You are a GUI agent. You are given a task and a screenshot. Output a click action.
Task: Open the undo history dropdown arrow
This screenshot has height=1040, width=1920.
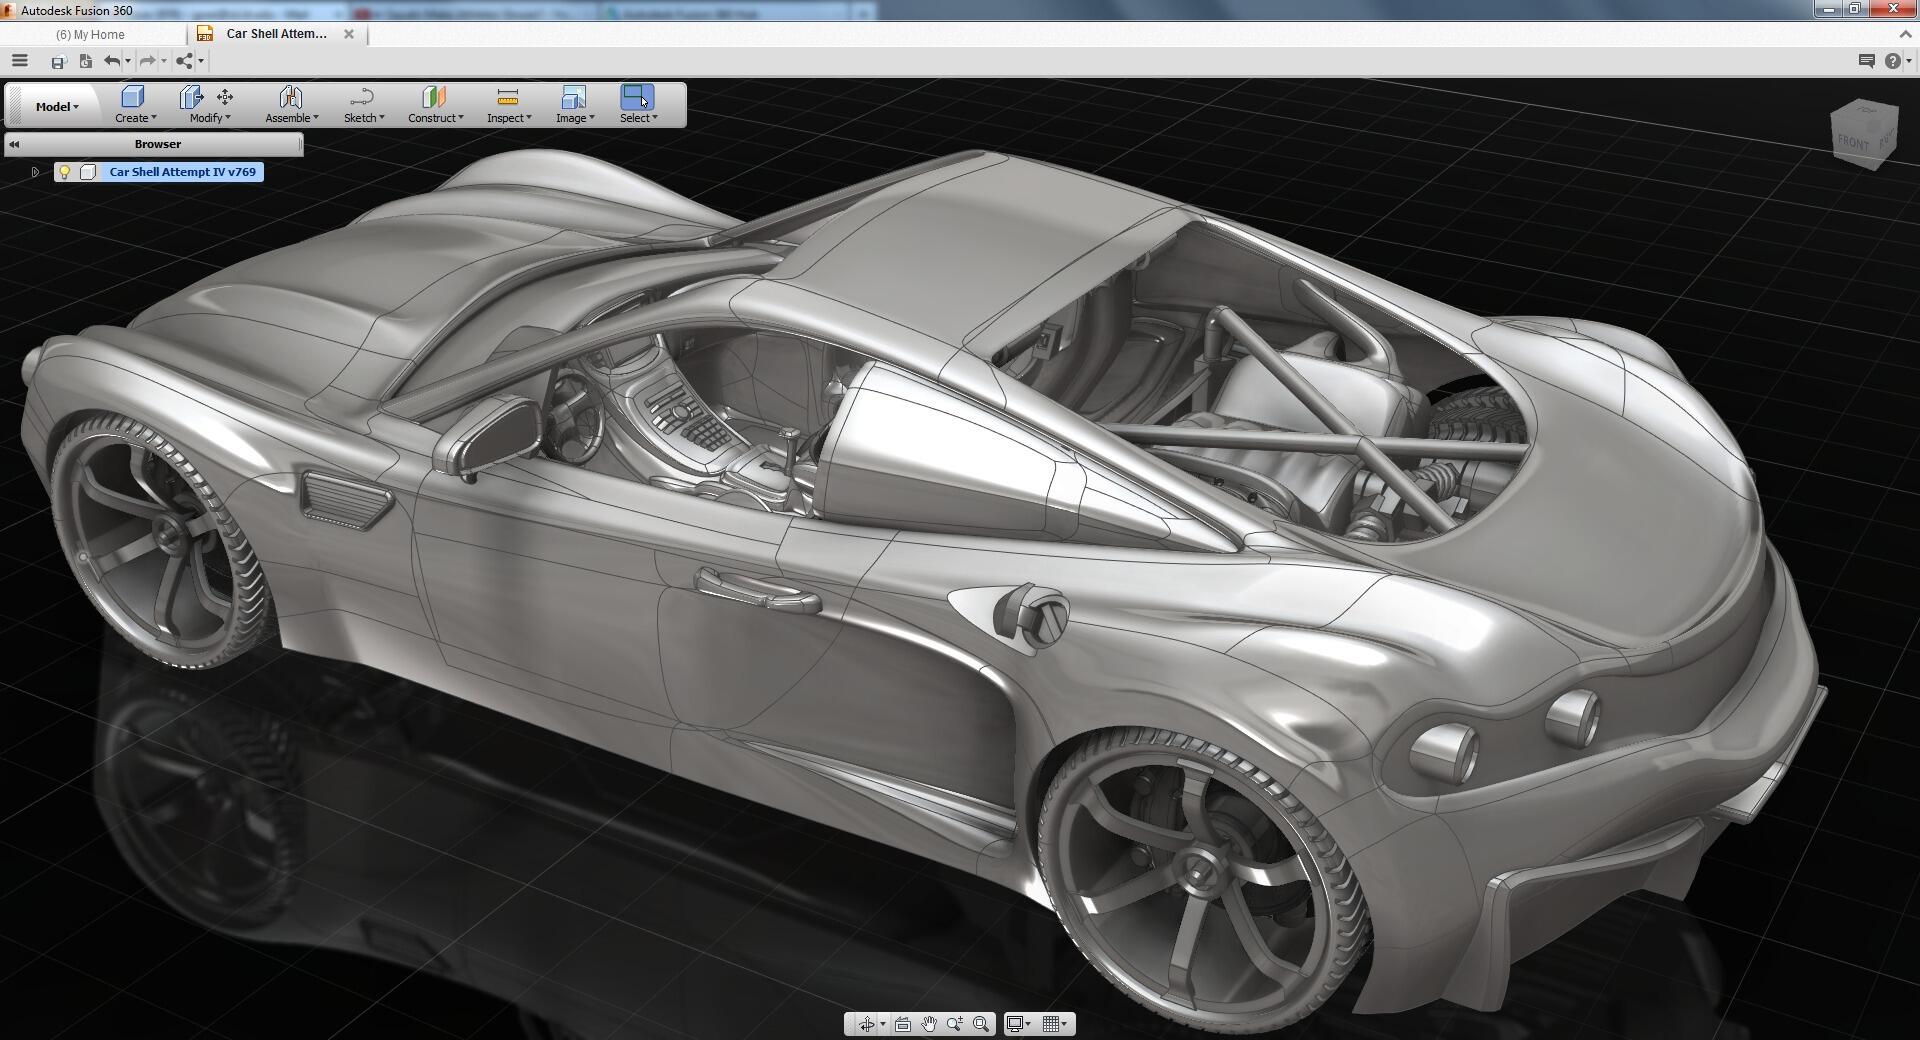[x=127, y=62]
